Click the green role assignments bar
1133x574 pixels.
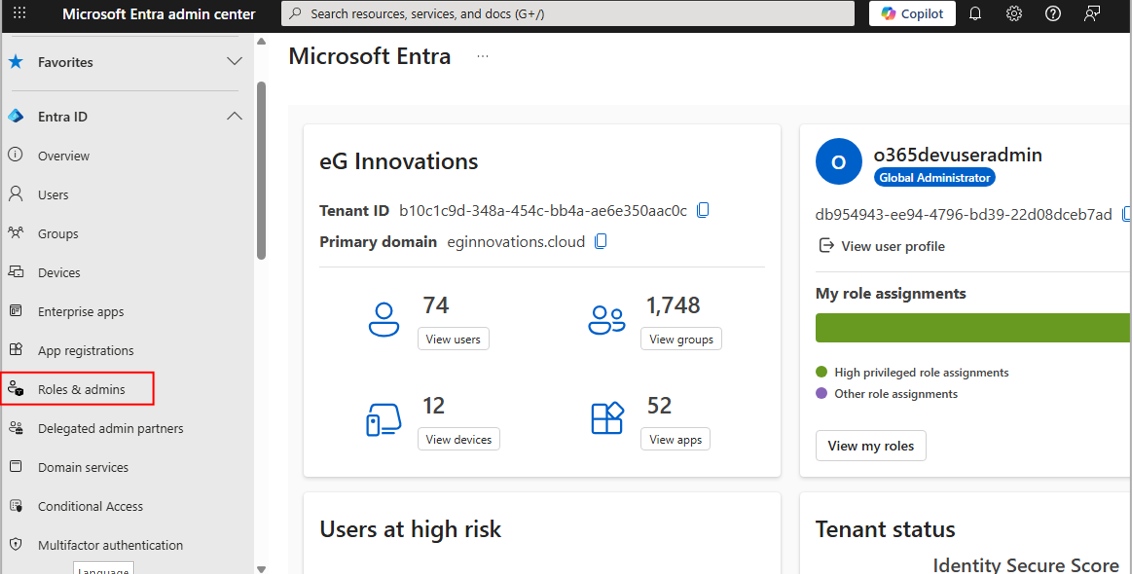972,328
